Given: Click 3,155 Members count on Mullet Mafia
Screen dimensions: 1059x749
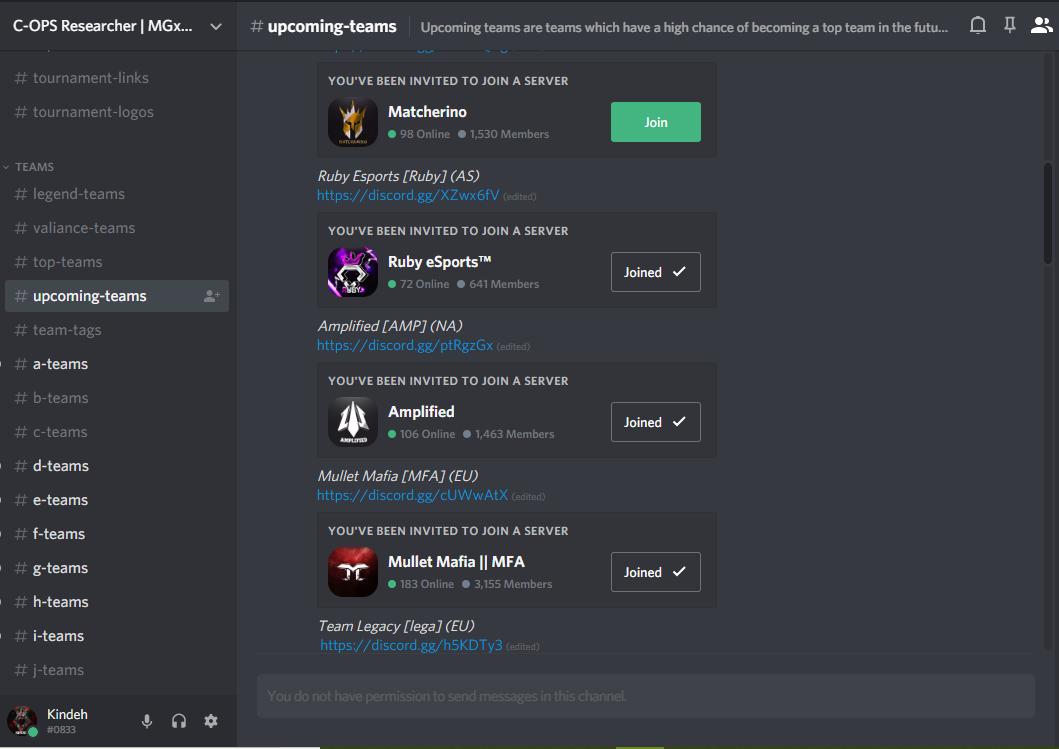Looking at the screenshot, I should [x=513, y=584].
